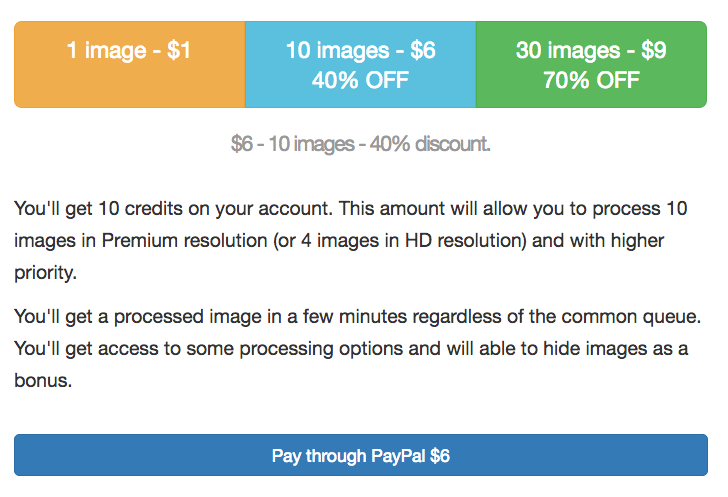This screenshot has width=728, height=497.
Task: Select the "1 image - $1" plan
Action: pyautogui.click(x=129, y=51)
